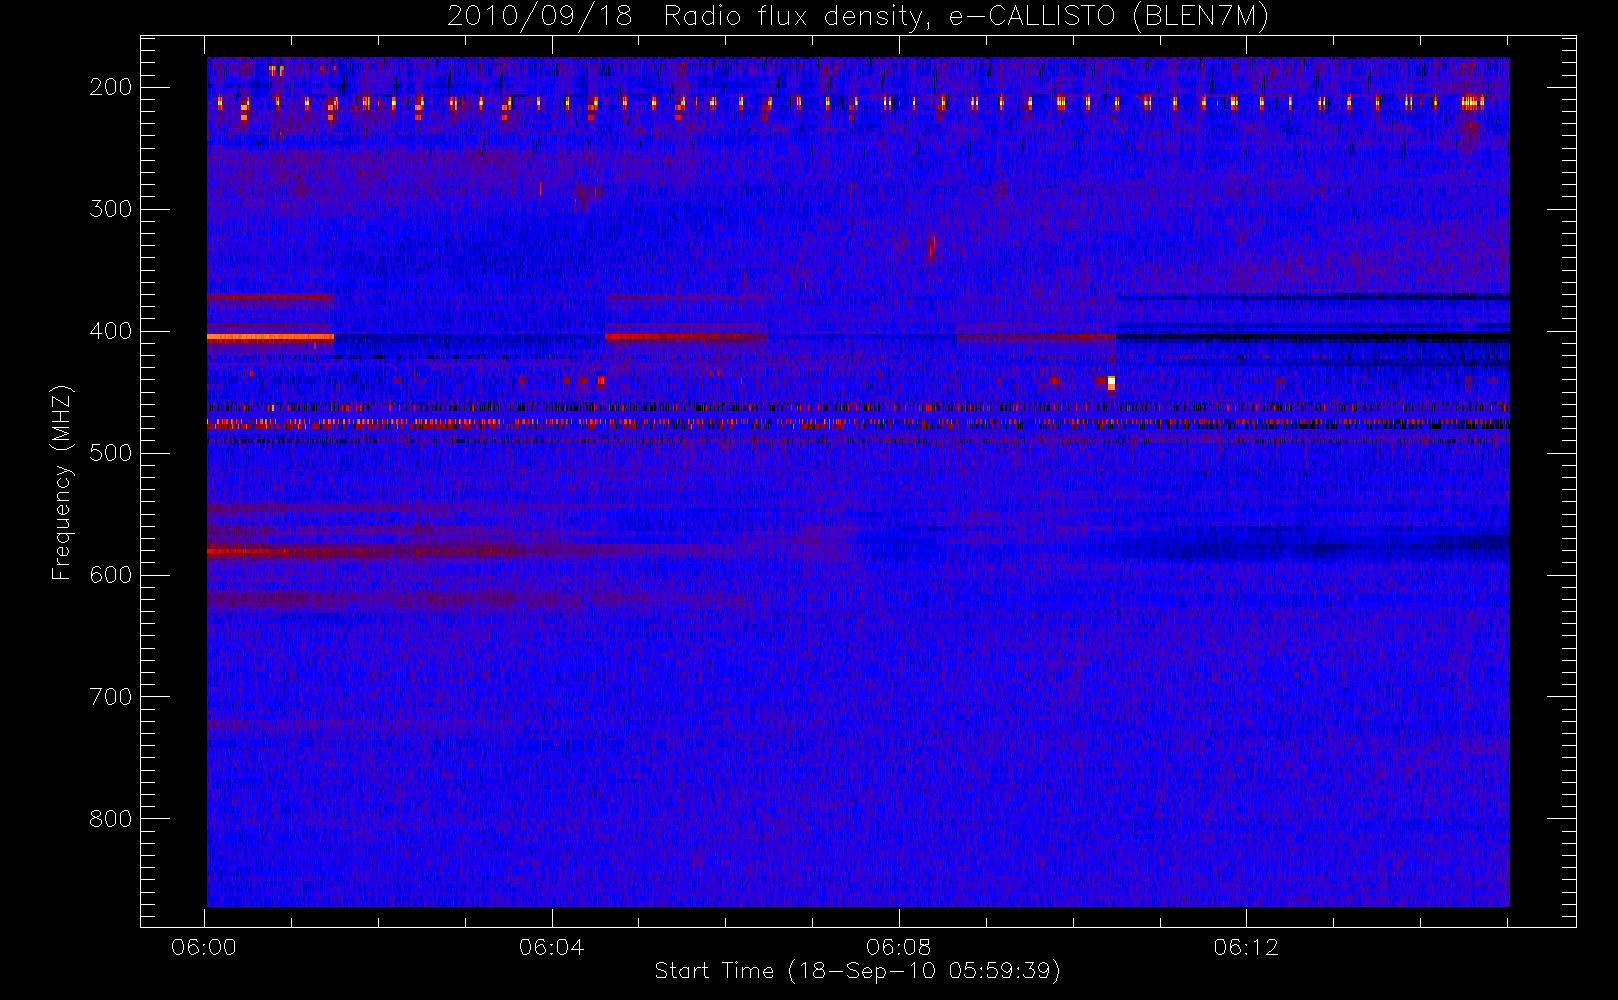Click the 'Frequency (MHZ)' axis label
The width and height of the screenshot is (1618, 1000).
[62, 482]
